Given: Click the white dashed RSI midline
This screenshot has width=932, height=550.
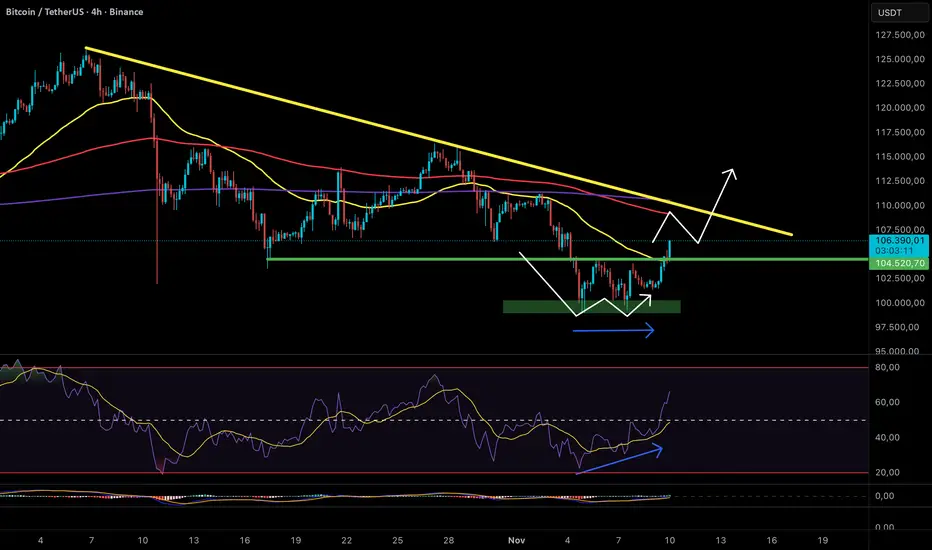Looking at the screenshot, I should pyautogui.click(x=433, y=420).
